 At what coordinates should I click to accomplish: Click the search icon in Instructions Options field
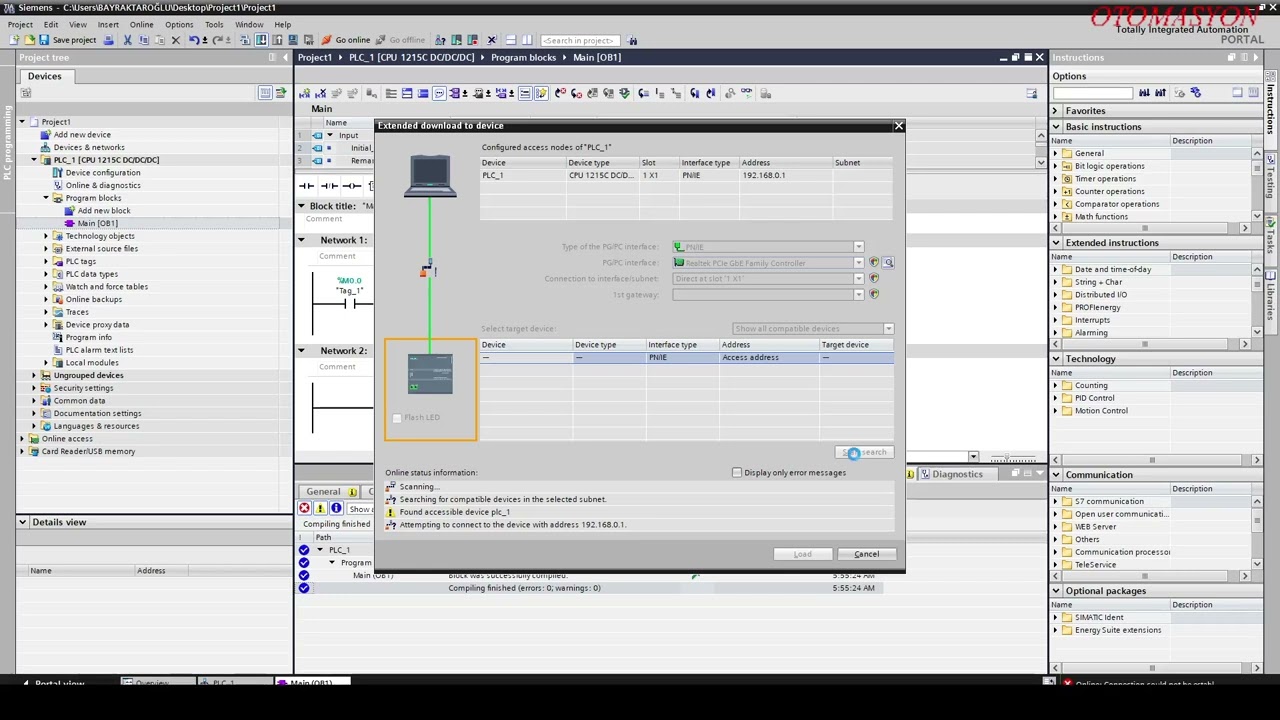tap(1144, 93)
